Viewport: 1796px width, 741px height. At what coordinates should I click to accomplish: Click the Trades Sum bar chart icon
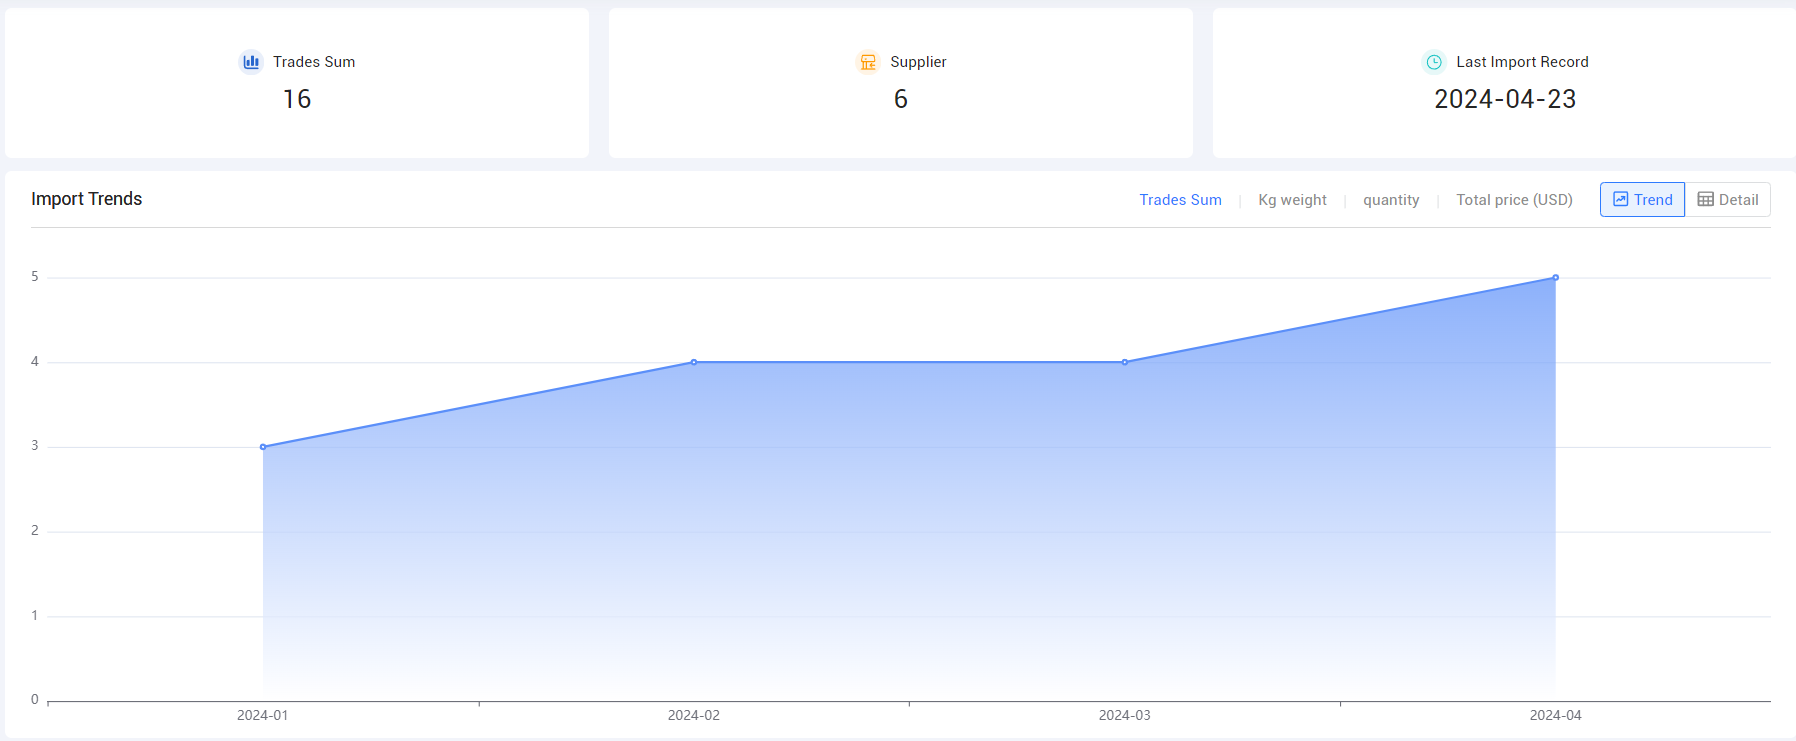point(251,62)
